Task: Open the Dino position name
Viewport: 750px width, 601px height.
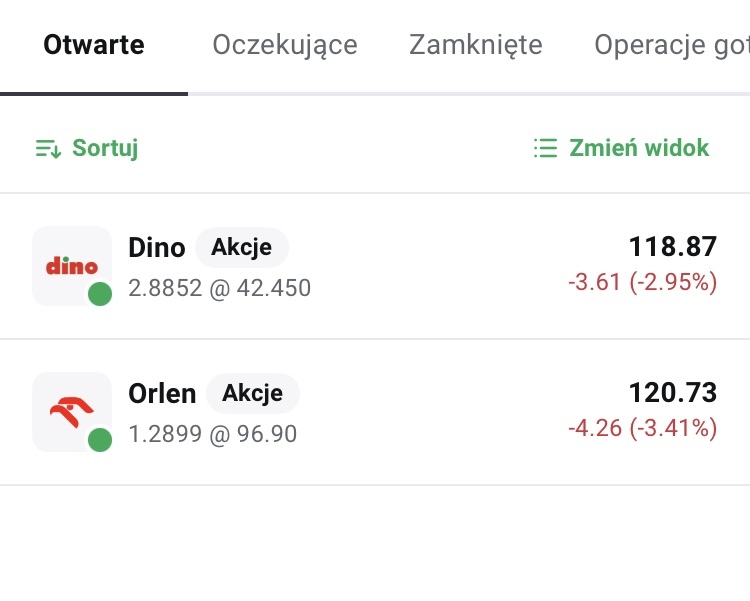Action: coord(157,247)
